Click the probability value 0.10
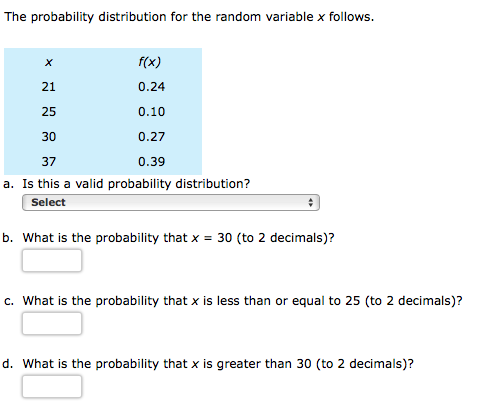The image size is (477, 402). tap(151, 112)
